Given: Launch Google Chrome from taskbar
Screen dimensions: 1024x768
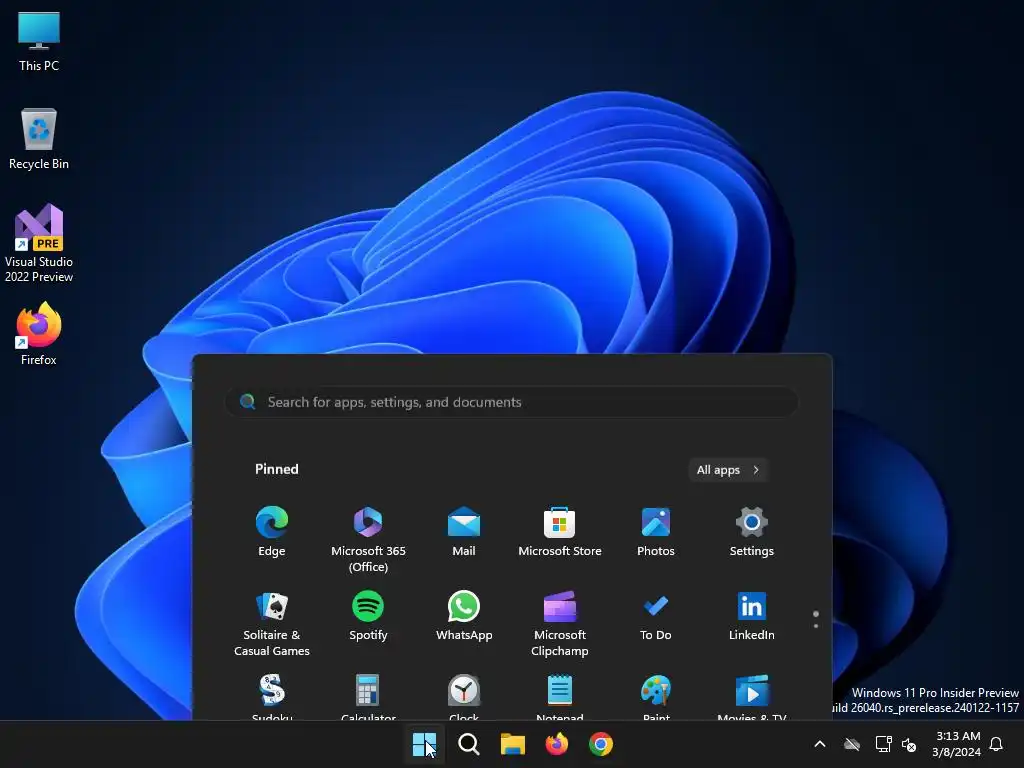Looking at the screenshot, I should (x=601, y=744).
